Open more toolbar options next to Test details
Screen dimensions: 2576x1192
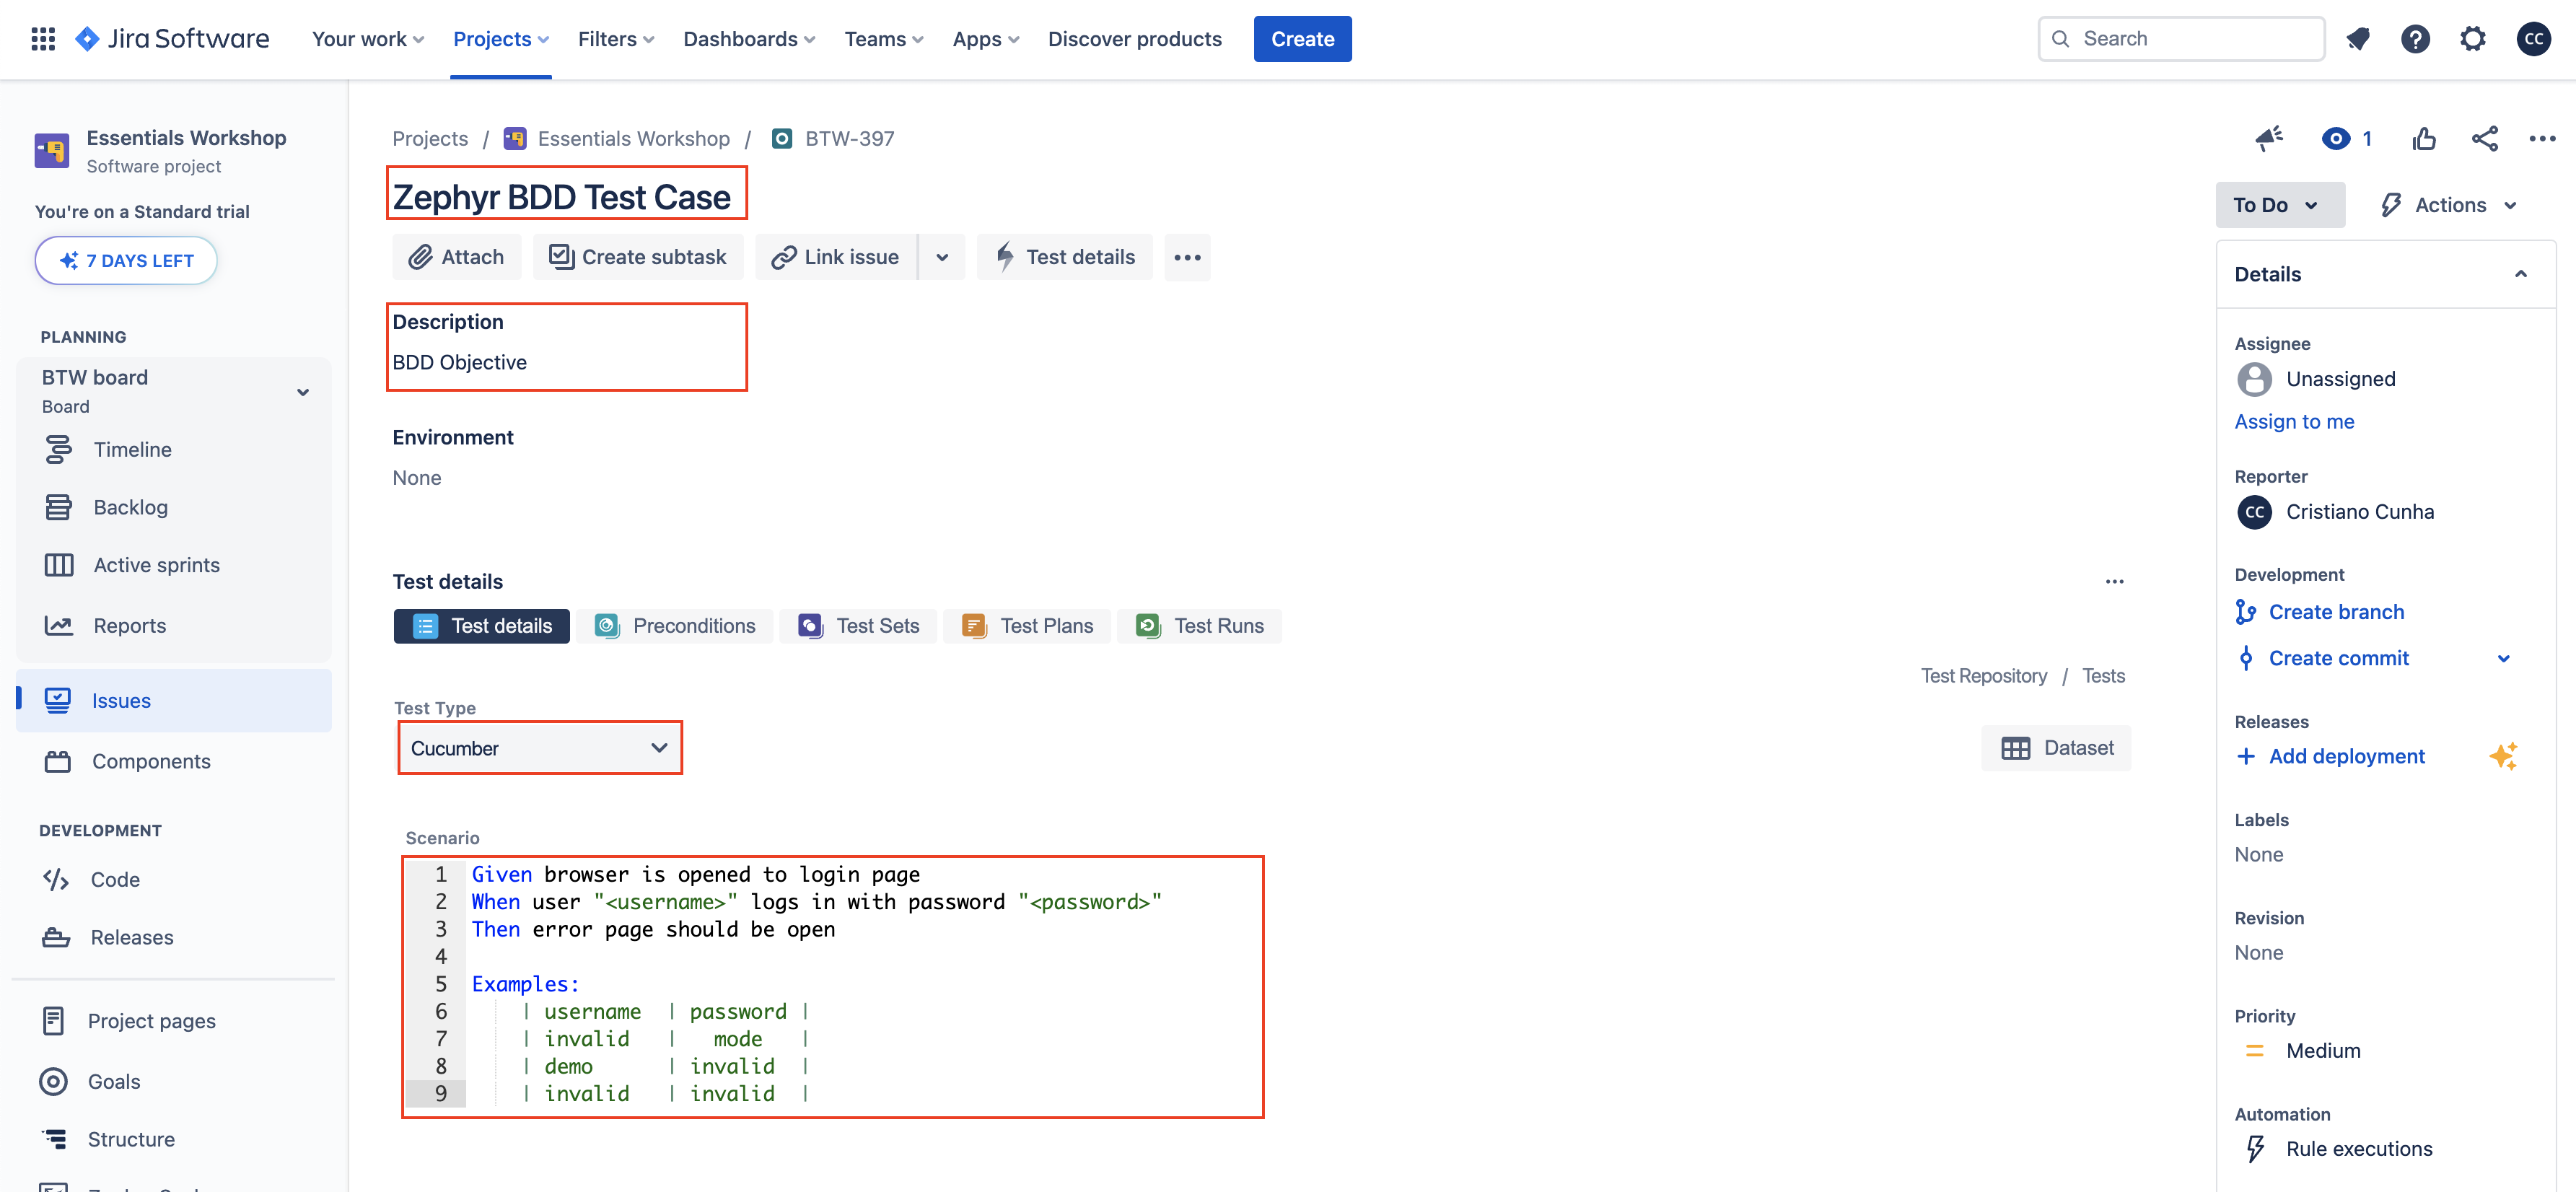[x=1187, y=258]
